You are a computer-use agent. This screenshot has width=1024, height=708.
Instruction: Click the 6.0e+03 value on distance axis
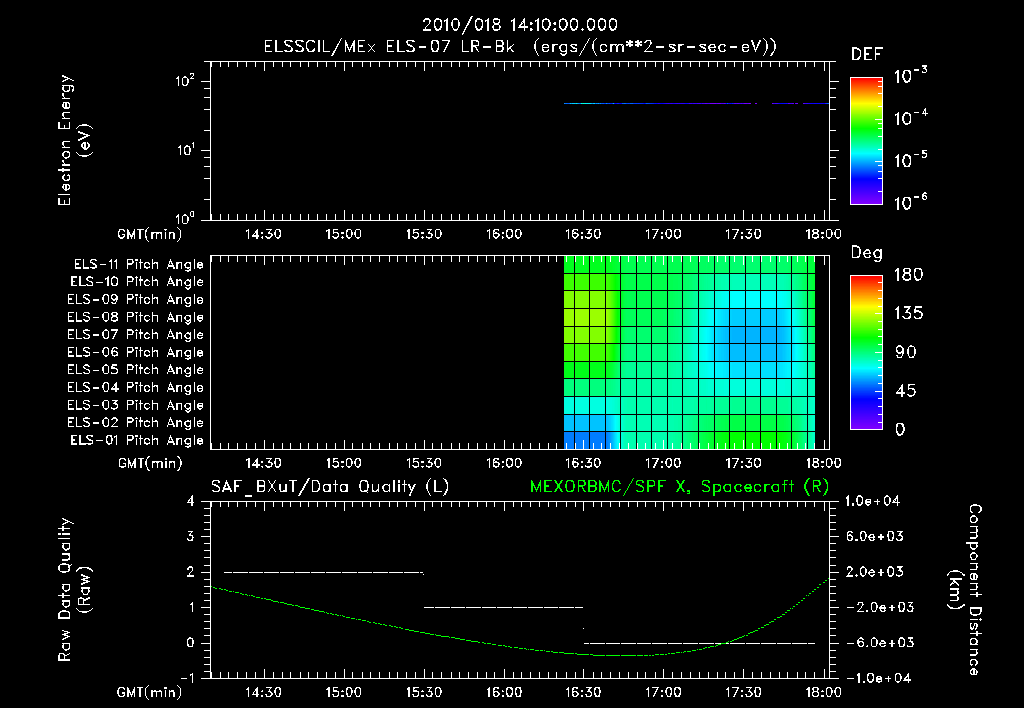coord(875,536)
